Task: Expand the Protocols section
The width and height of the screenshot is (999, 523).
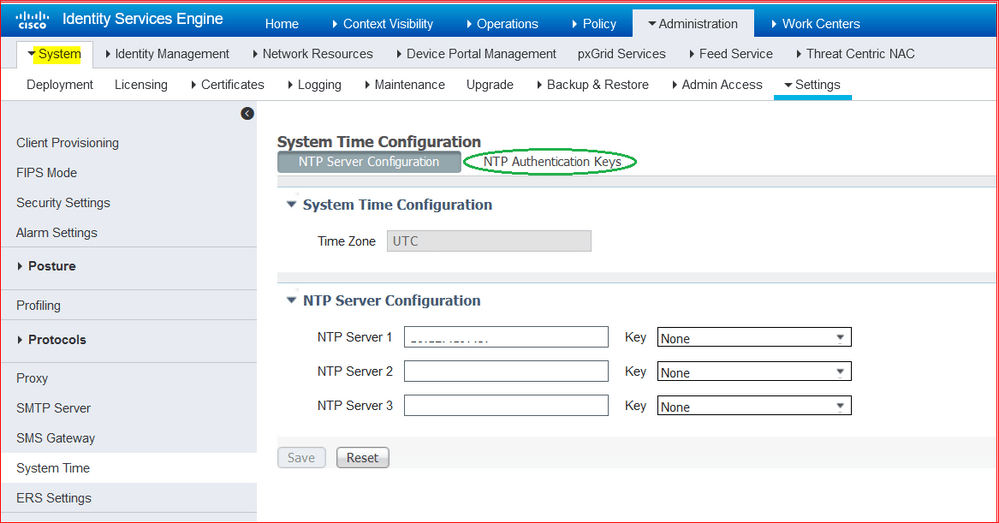Action: click(52, 340)
